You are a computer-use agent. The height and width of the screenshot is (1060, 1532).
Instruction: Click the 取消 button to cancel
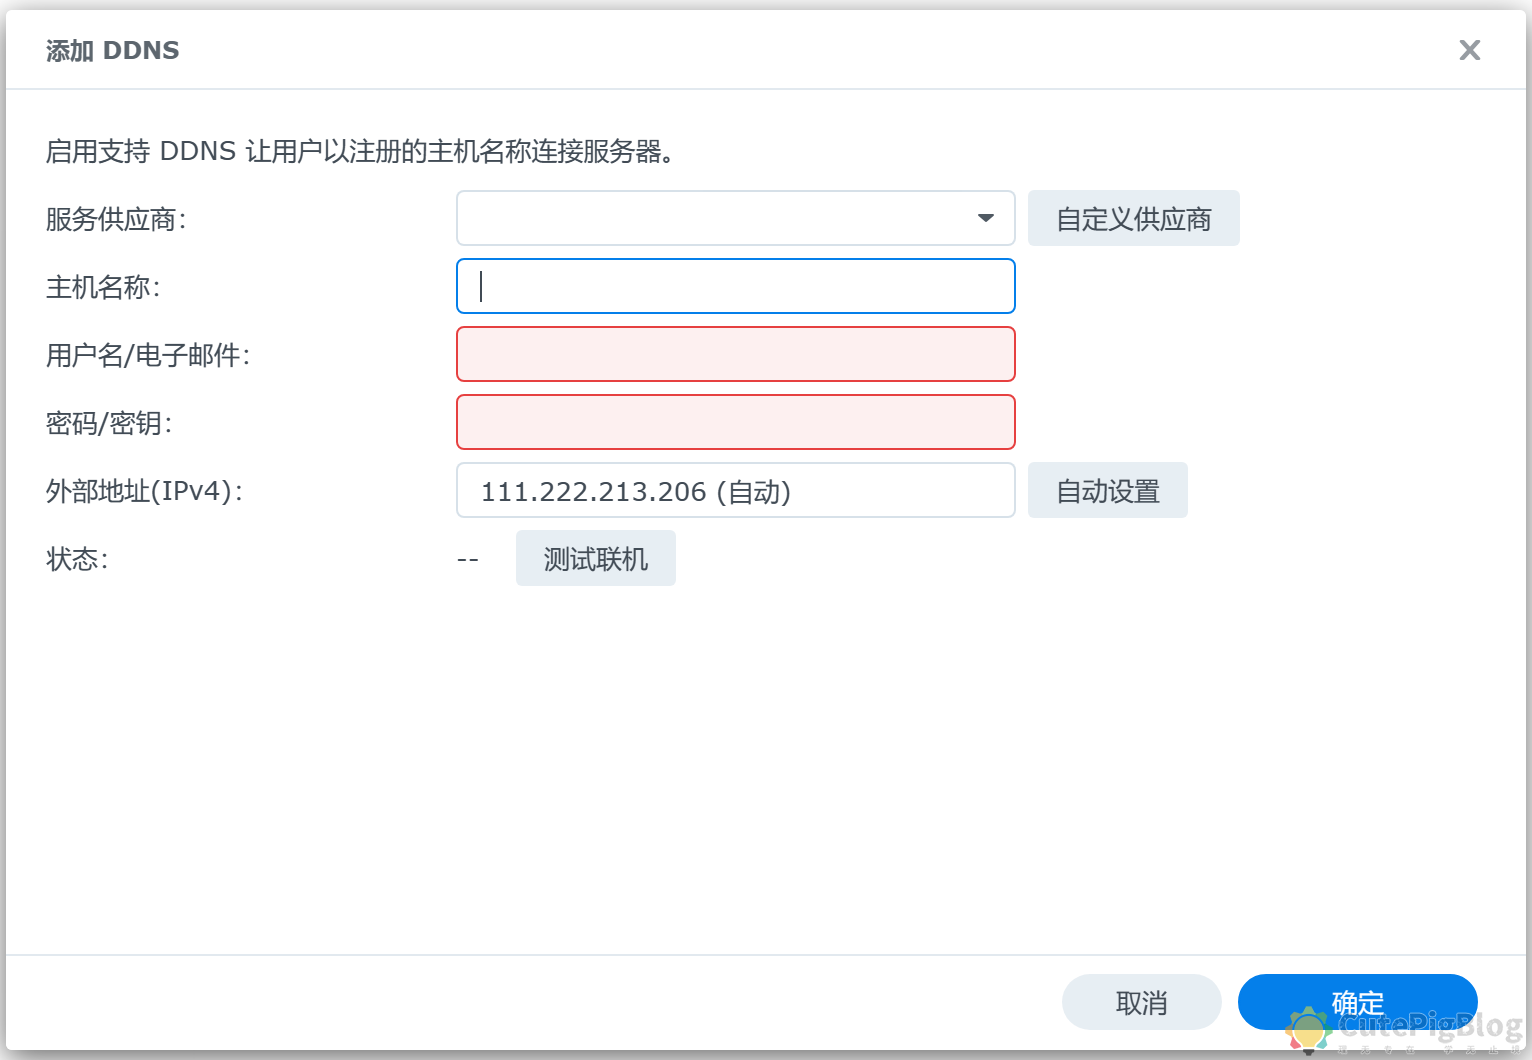tap(1141, 1001)
